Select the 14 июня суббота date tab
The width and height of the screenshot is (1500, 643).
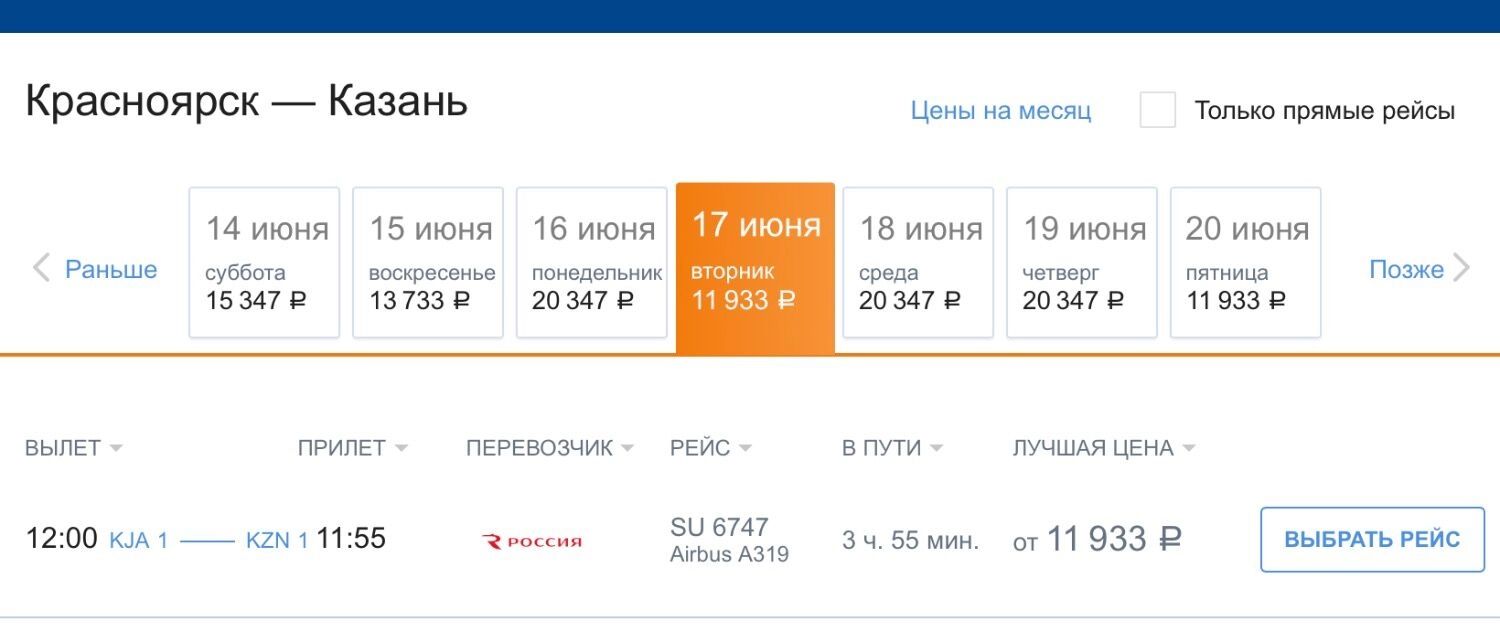[x=264, y=263]
